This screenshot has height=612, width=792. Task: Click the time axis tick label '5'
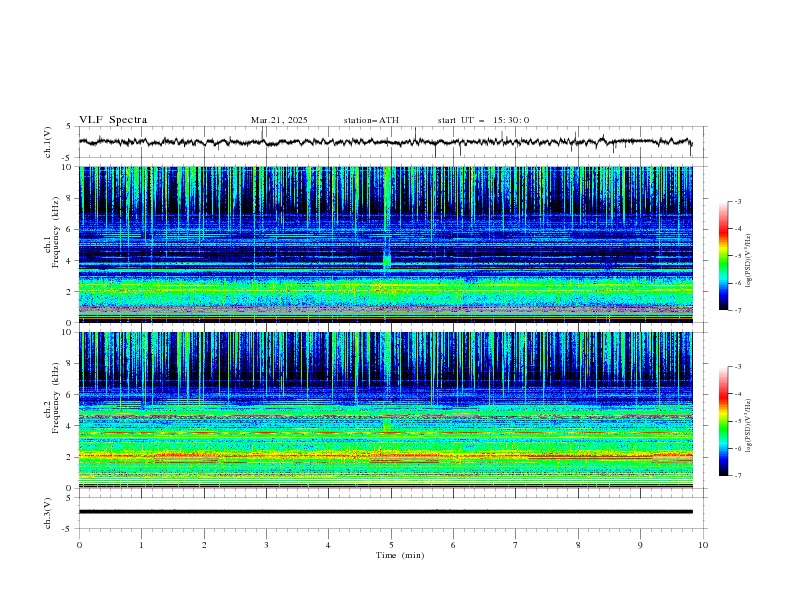coord(391,545)
